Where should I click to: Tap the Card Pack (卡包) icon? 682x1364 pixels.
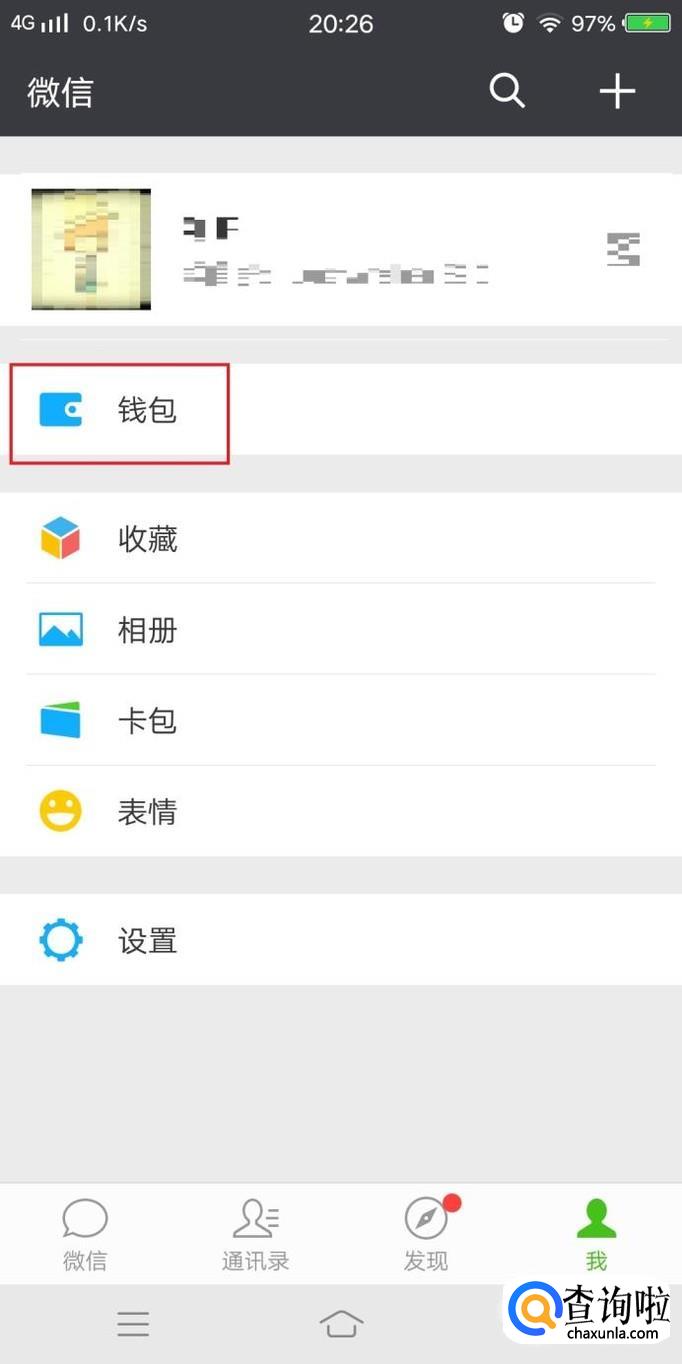coord(60,721)
